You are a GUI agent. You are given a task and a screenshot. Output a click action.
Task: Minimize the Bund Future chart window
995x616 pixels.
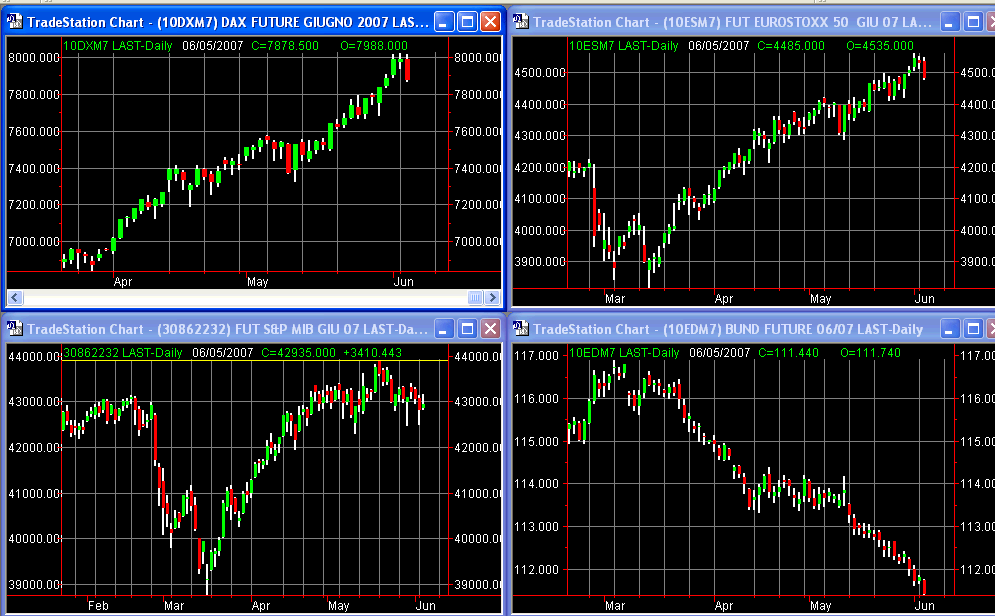950,328
